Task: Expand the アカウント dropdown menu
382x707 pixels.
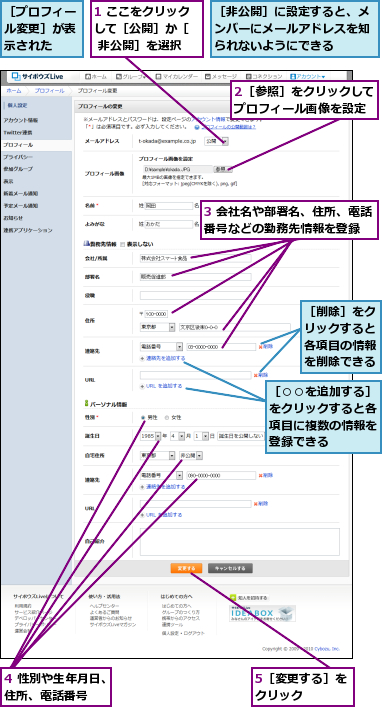Action: pos(308,77)
